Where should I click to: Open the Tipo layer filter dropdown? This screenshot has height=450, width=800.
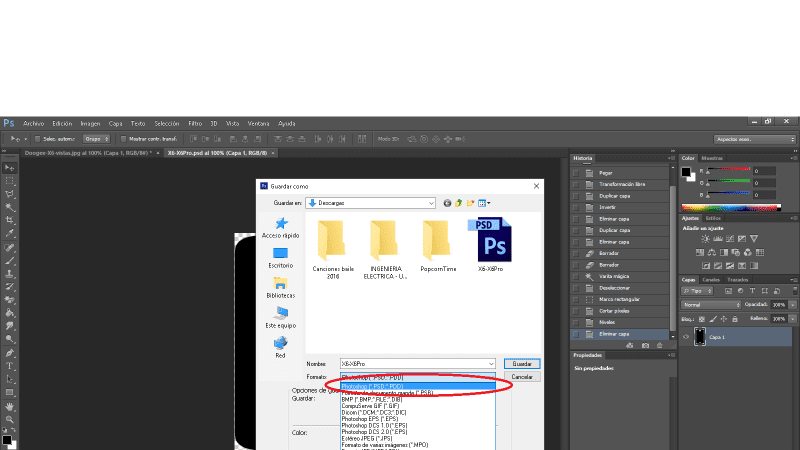pyautogui.click(x=697, y=291)
